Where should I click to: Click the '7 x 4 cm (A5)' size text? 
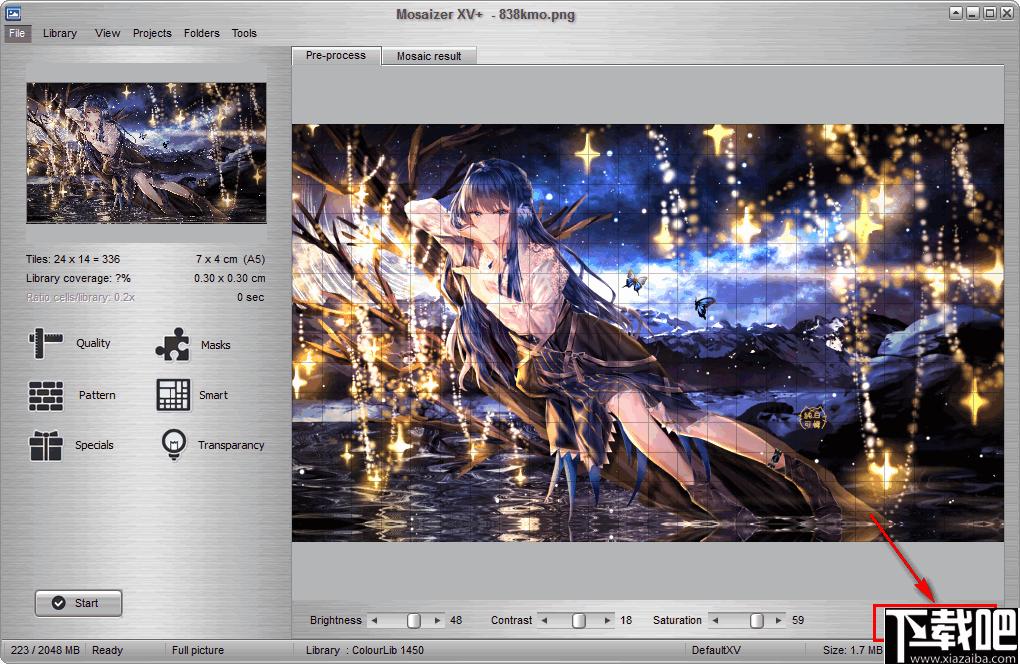(230, 259)
